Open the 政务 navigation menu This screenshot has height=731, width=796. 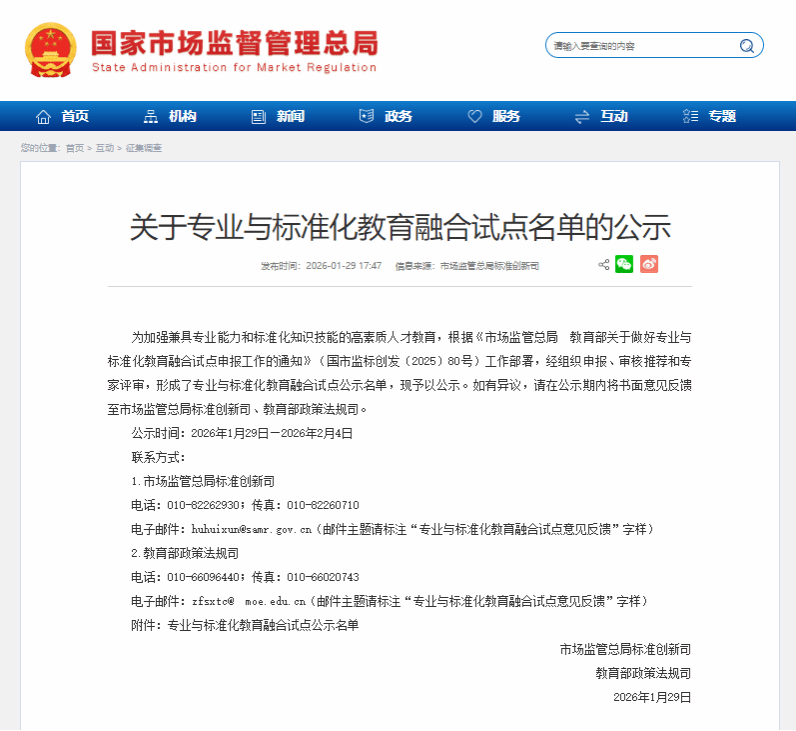click(x=398, y=117)
